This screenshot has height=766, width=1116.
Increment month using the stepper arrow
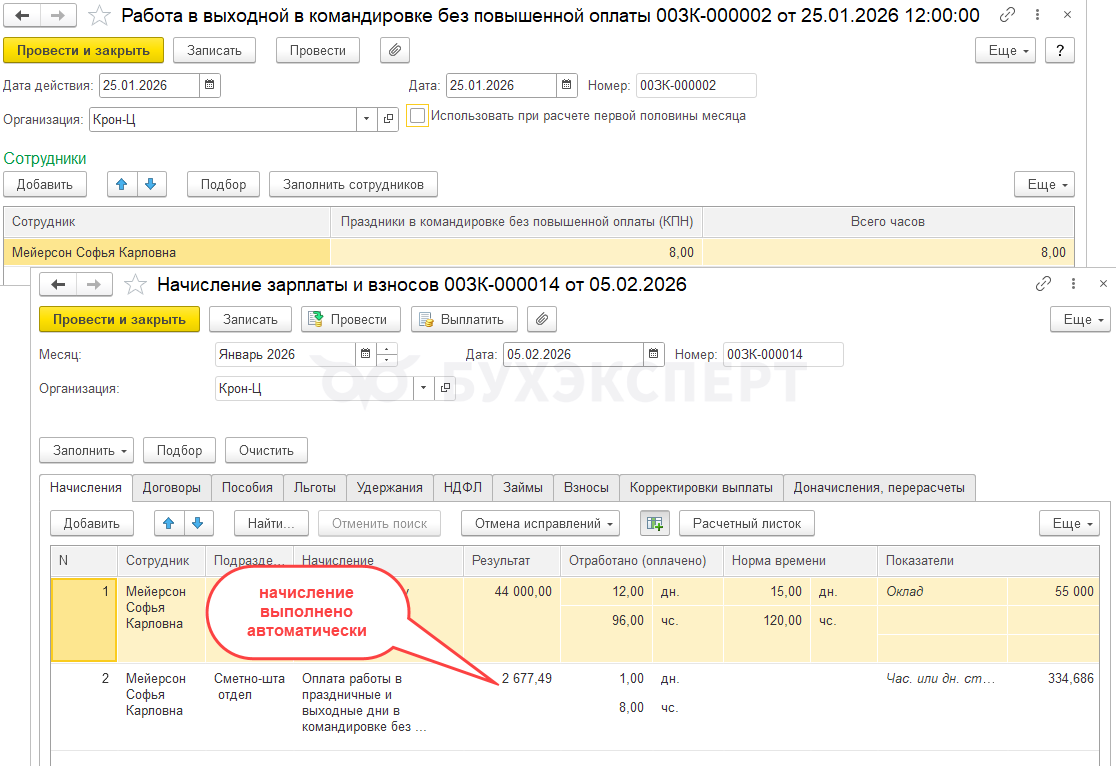pos(388,349)
